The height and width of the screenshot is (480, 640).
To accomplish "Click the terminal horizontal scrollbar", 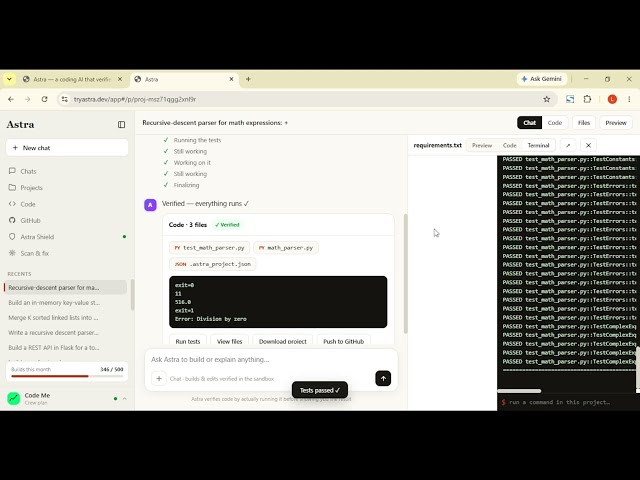I will (x=519, y=391).
